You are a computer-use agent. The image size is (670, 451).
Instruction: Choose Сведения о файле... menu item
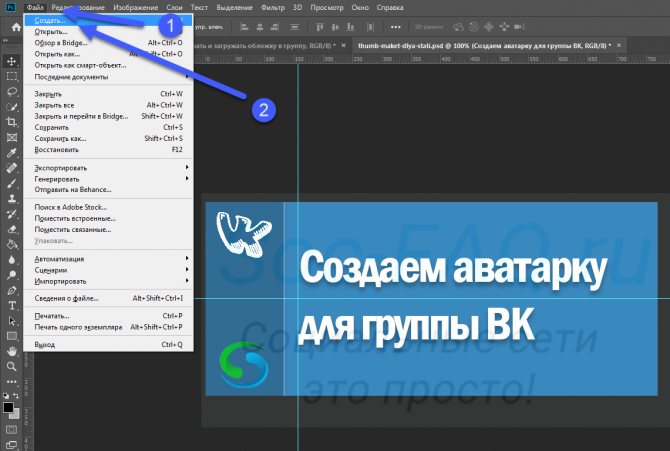click(108, 298)
